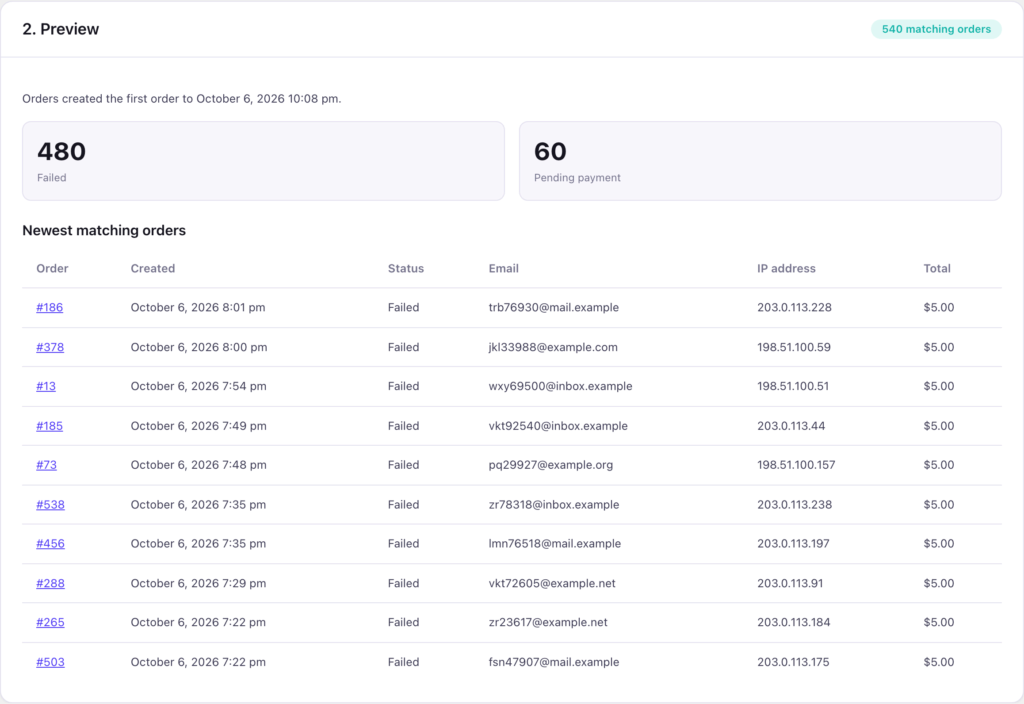Open order #538 link

tap(50, 505)
